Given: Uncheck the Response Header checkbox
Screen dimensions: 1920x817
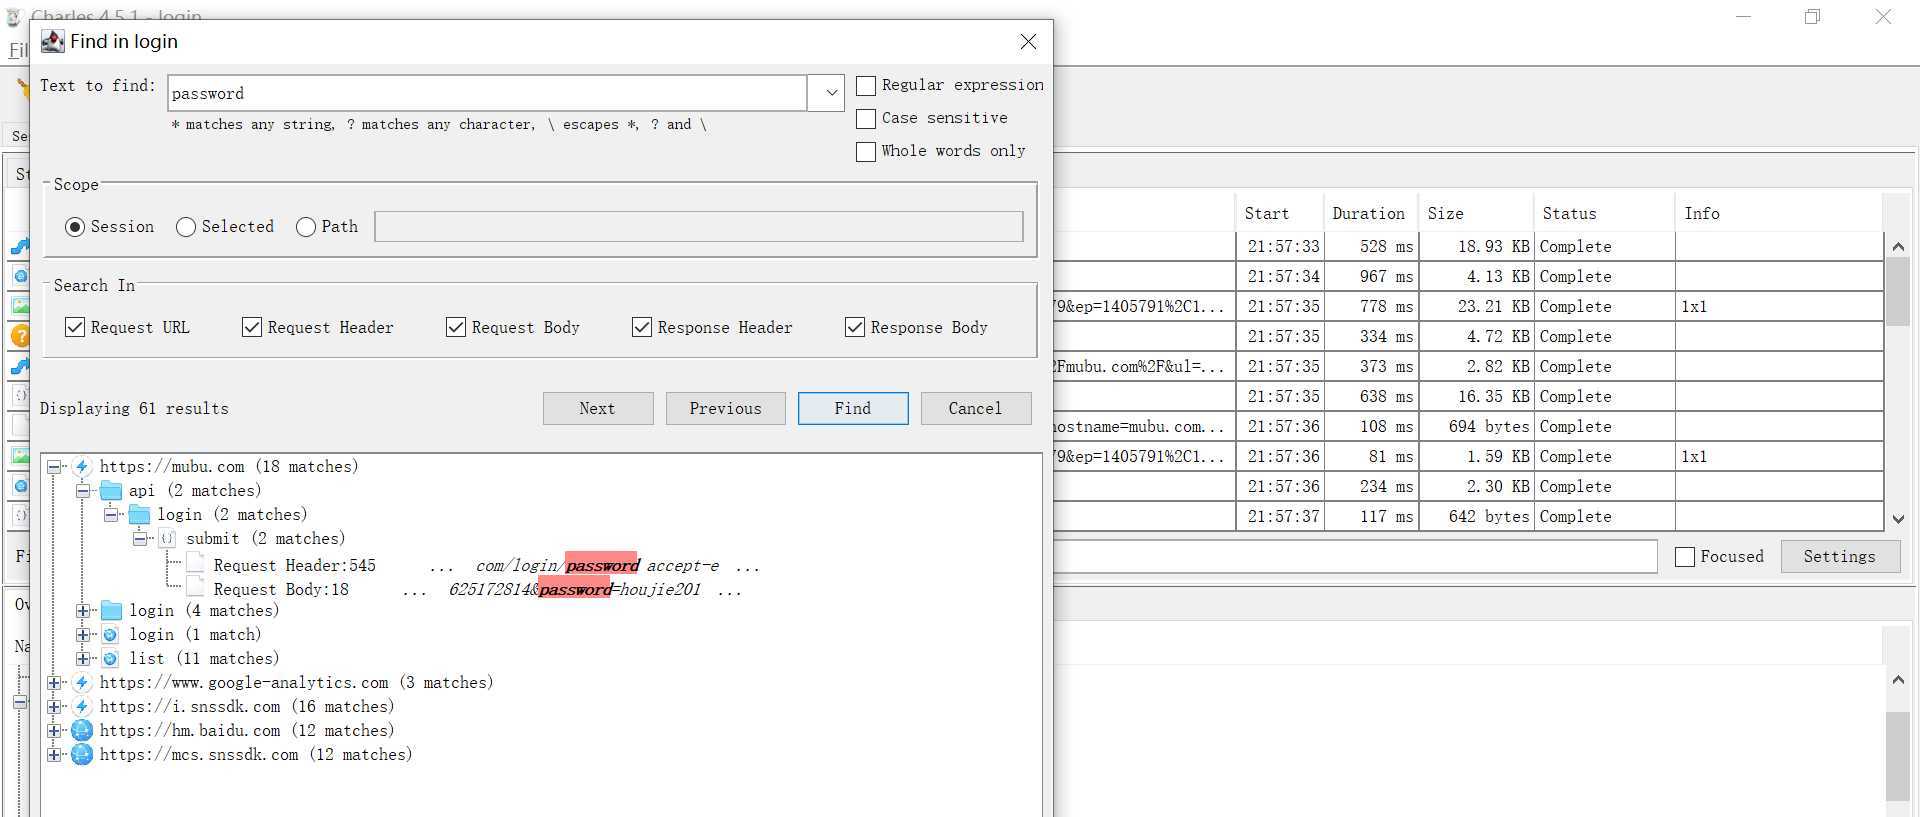Looking at the screenshot, I should pos(642,327).
